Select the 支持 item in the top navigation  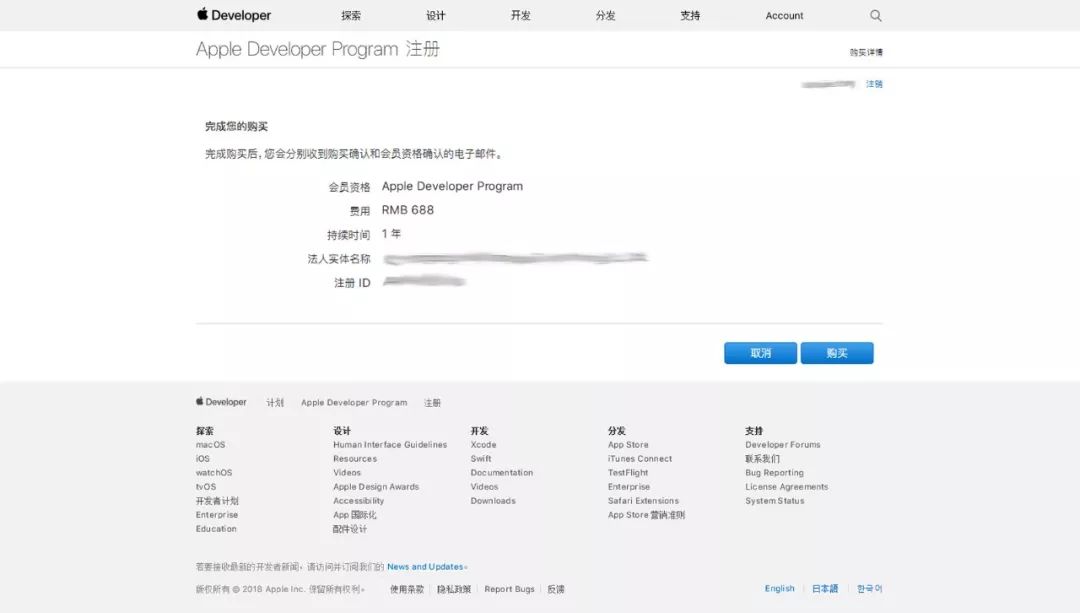(x=690, y=15)
